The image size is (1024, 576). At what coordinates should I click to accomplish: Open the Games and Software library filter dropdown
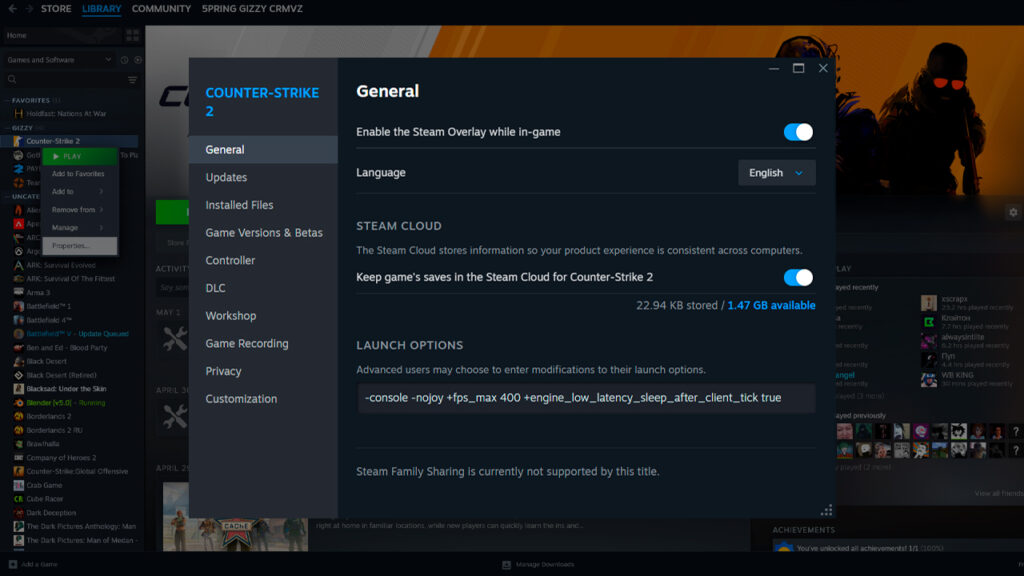59,60
